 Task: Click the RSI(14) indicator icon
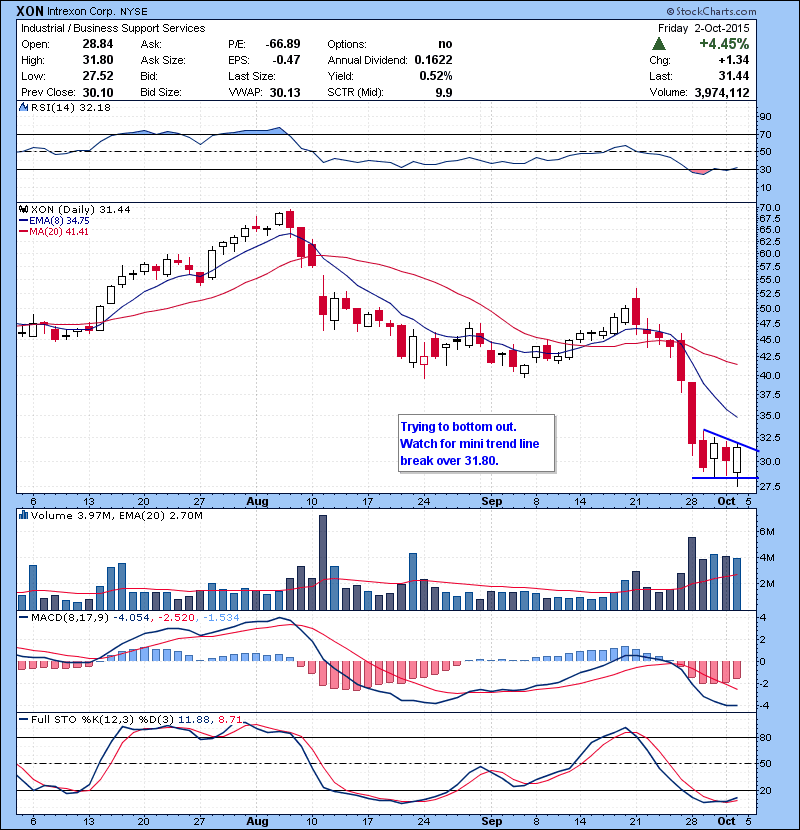pos(23,107)
